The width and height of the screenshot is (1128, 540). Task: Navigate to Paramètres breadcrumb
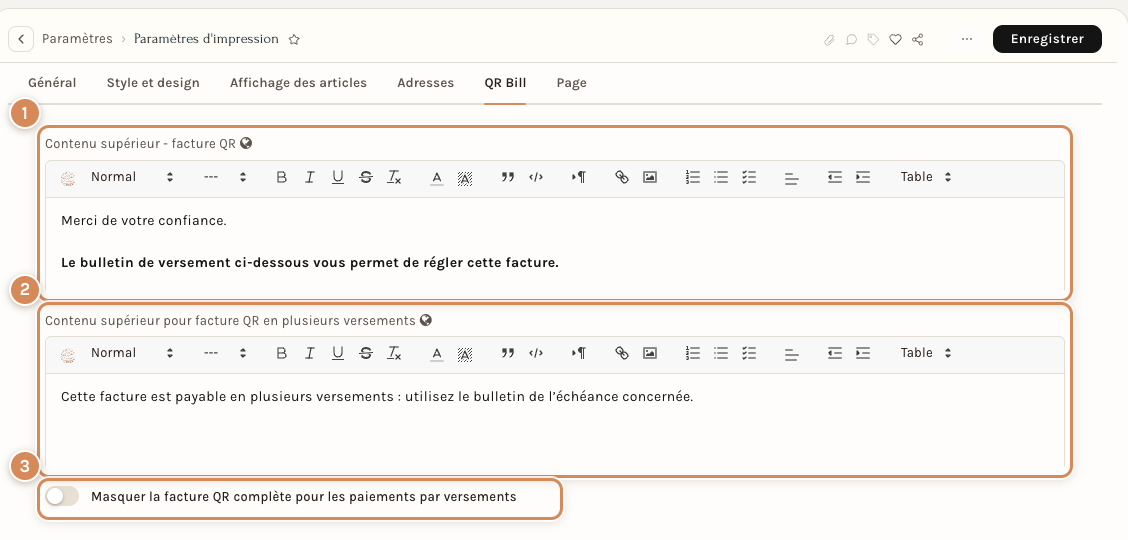point(77,39)
